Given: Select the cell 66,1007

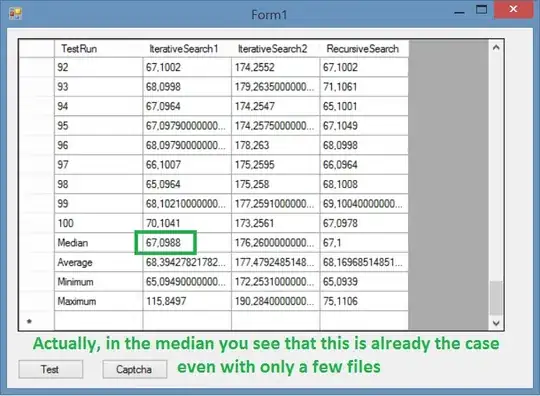Looking at the screenshot, I should [187, 165].
